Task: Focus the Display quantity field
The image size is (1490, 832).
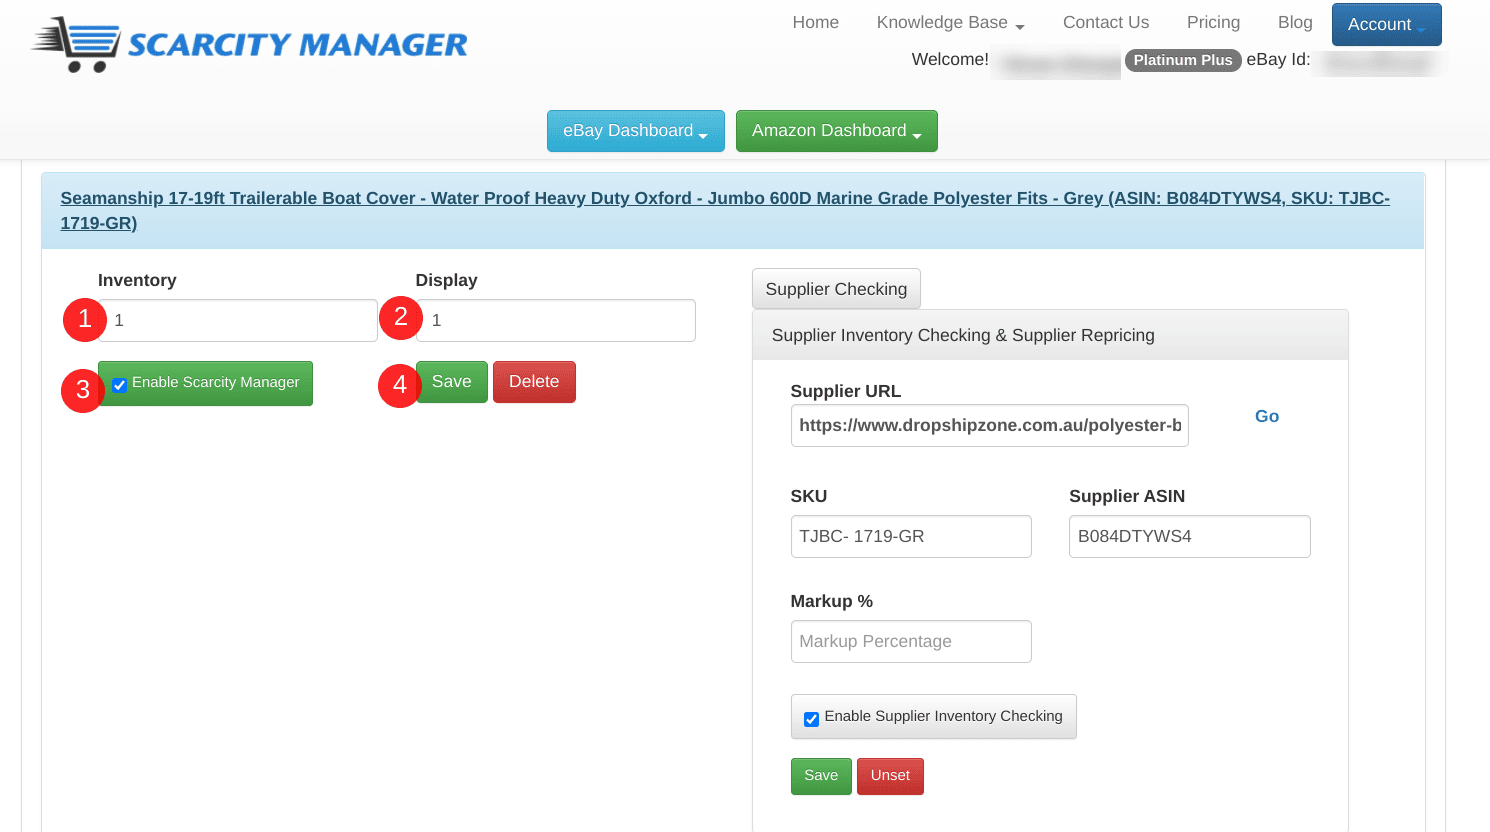Action: (x=555, y=320)
